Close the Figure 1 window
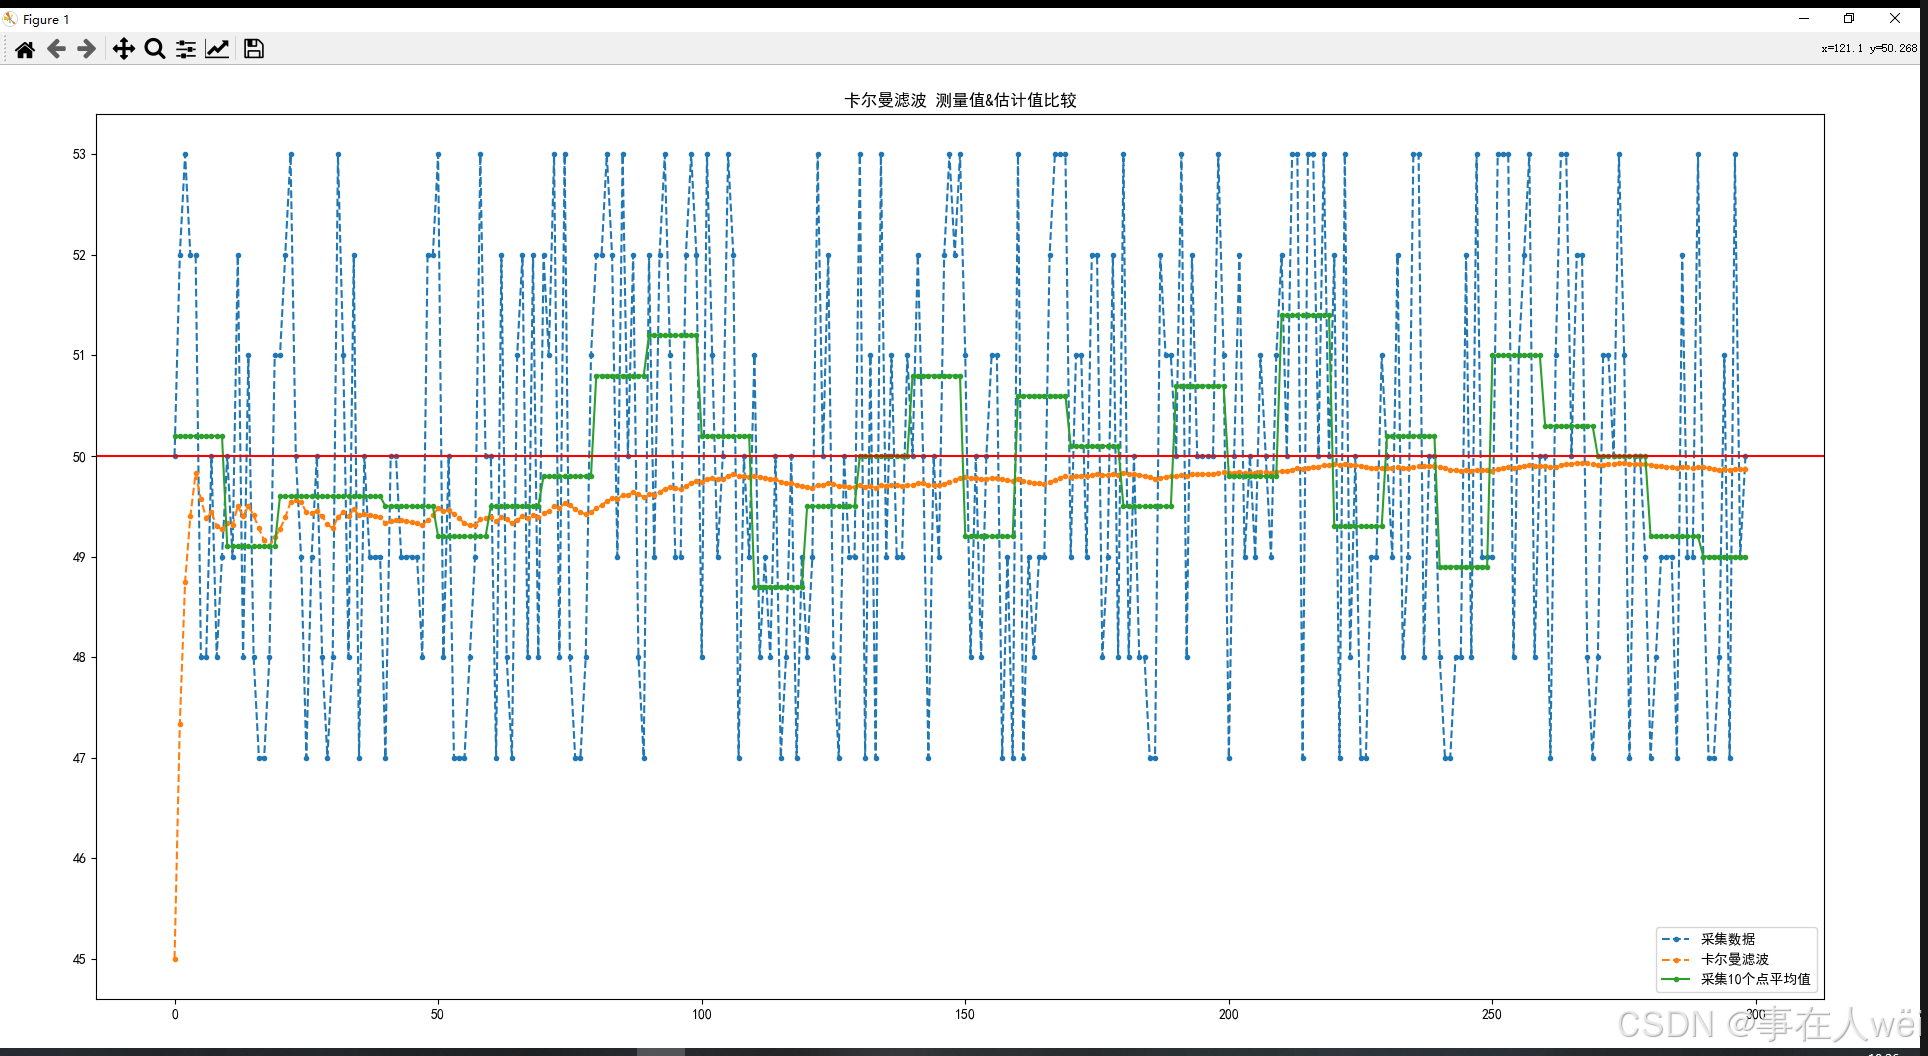This screenshot has width=1928, height=1056. pos(1895,18)
